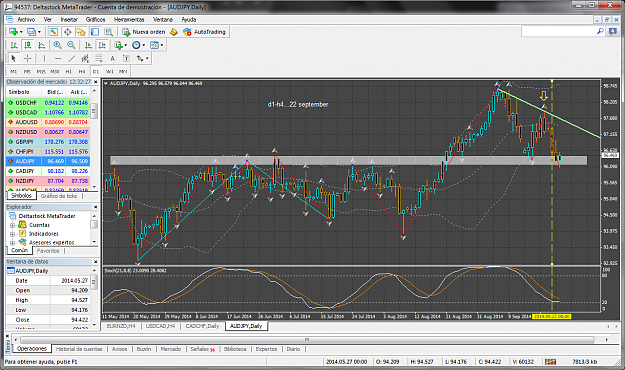Click the terminal horizontal scrollbar
This screenshot has height=370, width=625.
[307, 340]
